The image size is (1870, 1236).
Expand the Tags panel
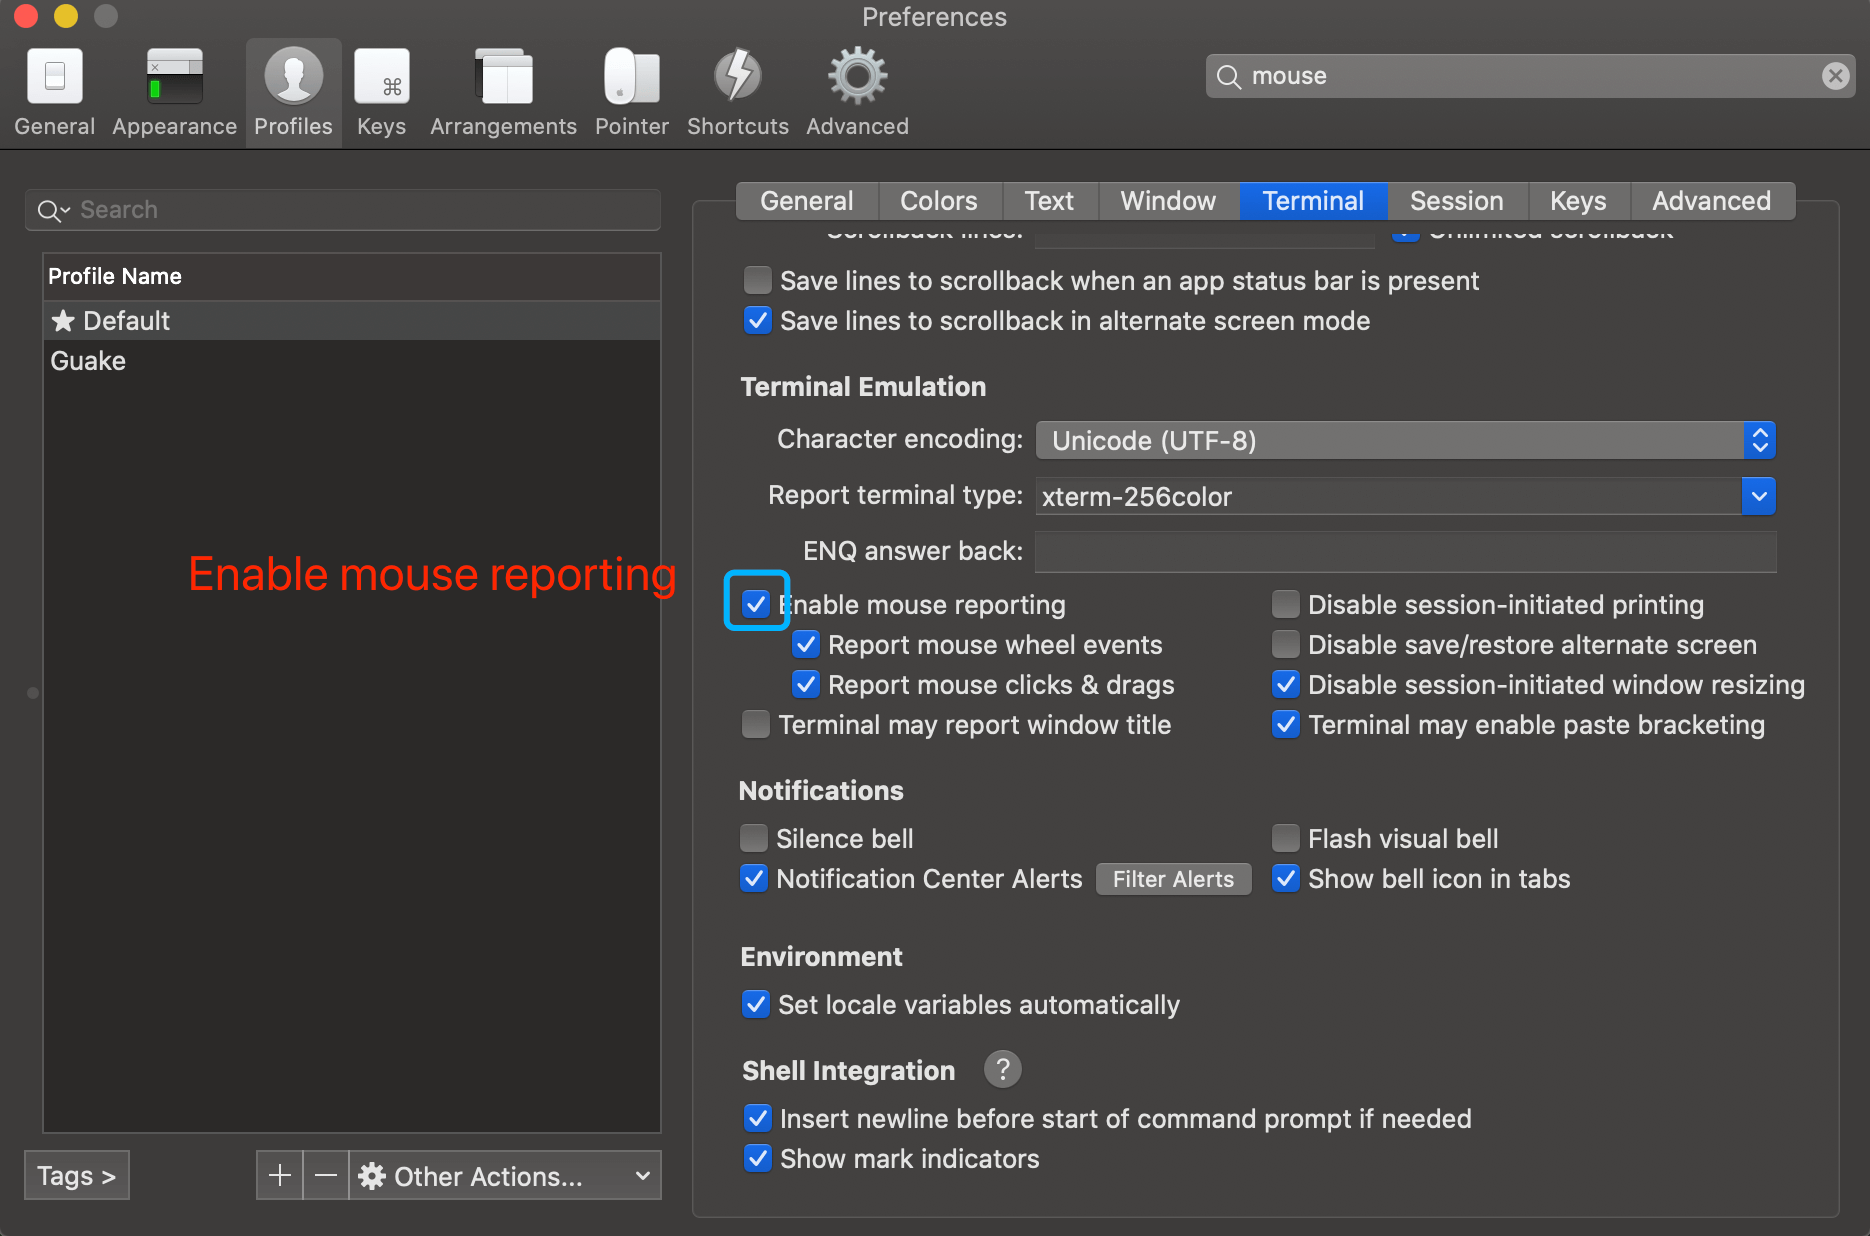click(x=77, y=1175)
